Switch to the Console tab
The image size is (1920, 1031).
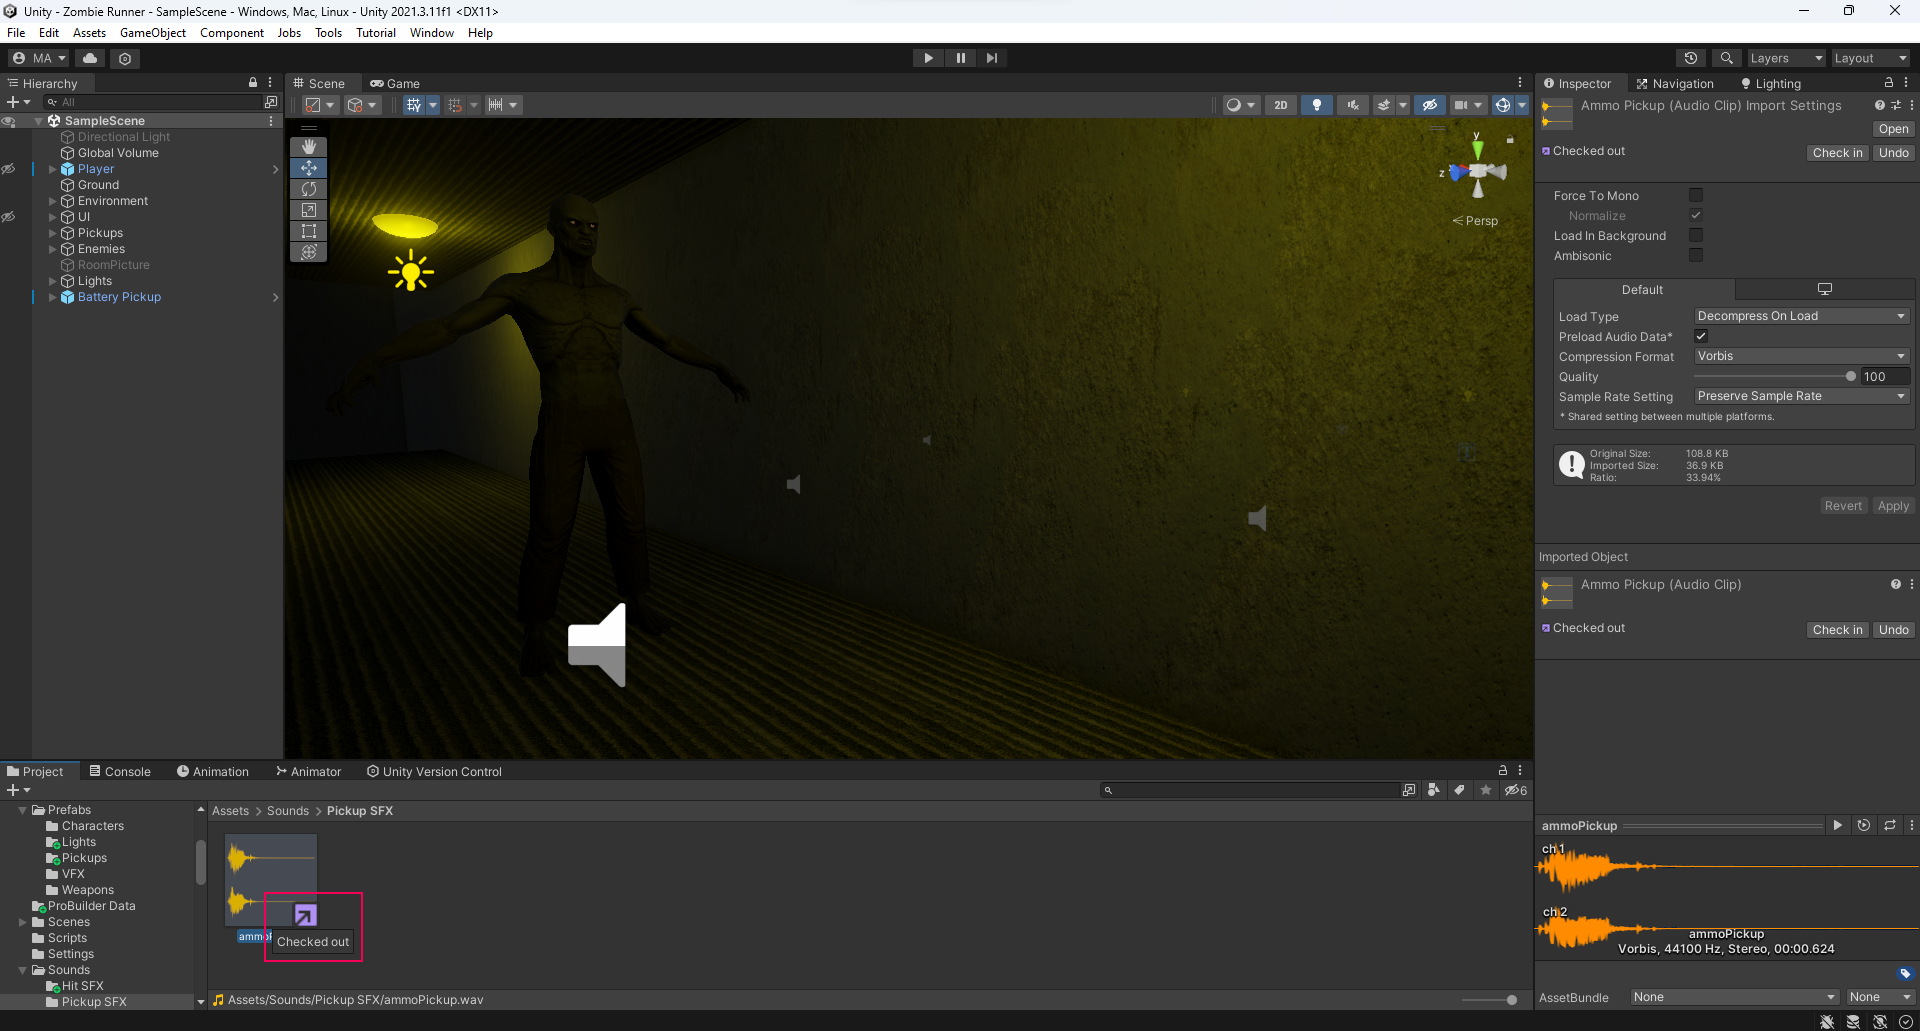pos(120,771)
